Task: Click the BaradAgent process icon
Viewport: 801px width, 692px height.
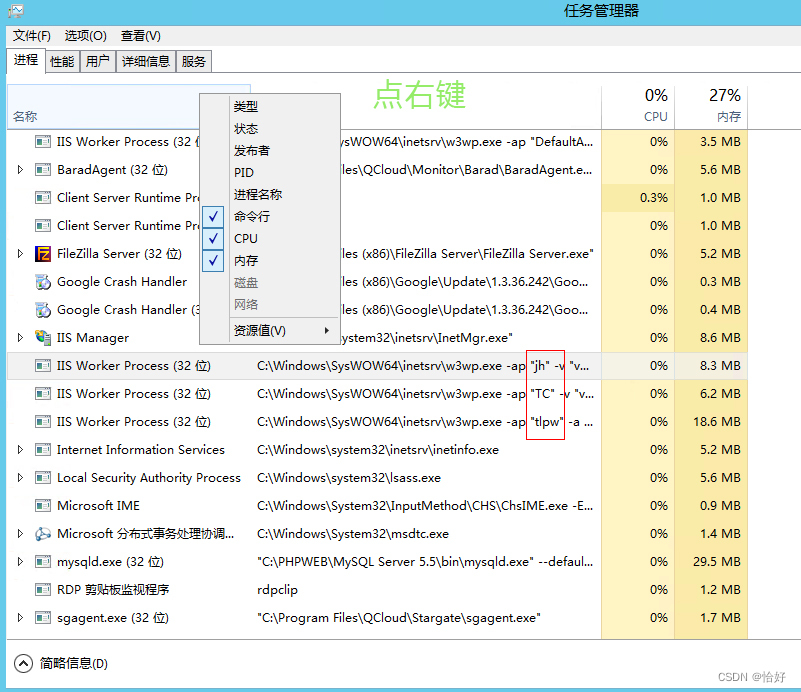Action: pyautogui.click(x=43, y=170)
